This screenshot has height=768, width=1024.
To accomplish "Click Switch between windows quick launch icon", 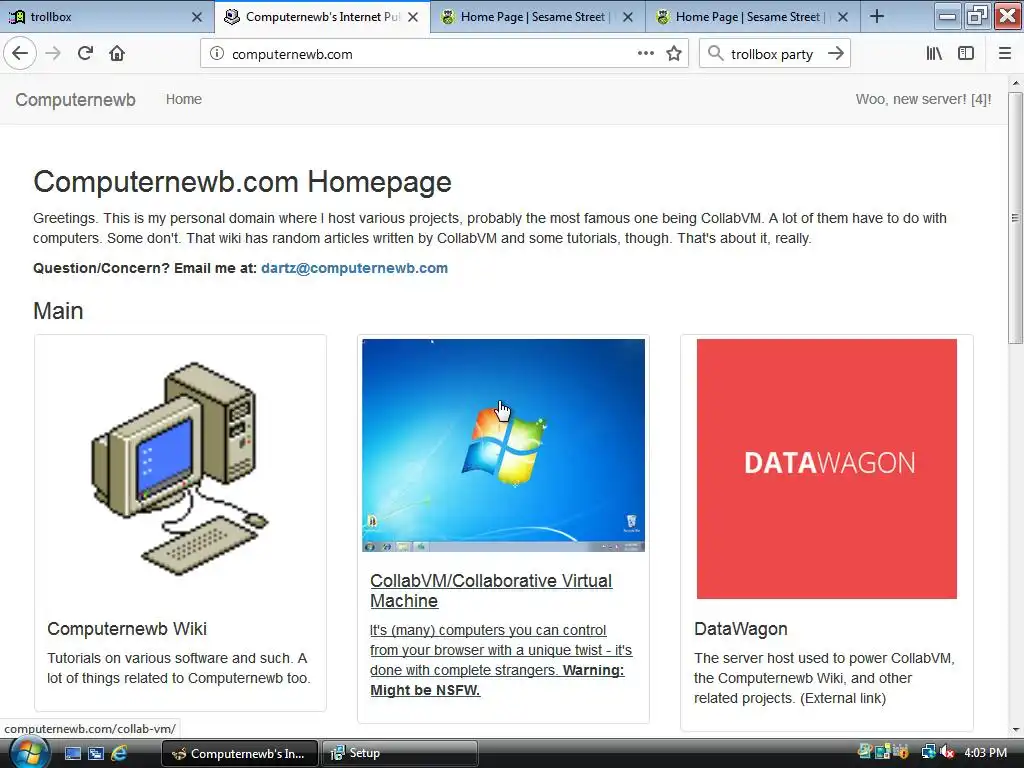I will click(96, 753).
